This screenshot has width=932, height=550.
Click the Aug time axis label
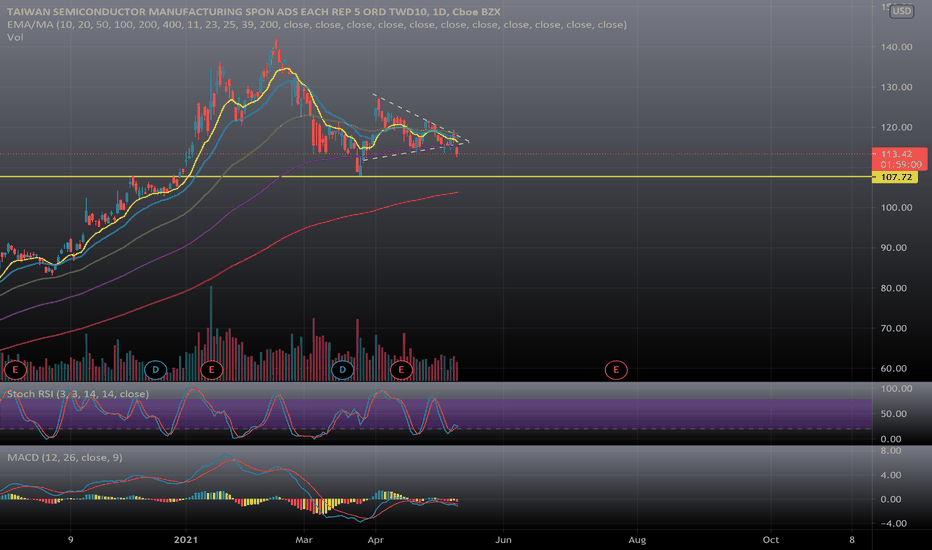click(637, 540)
